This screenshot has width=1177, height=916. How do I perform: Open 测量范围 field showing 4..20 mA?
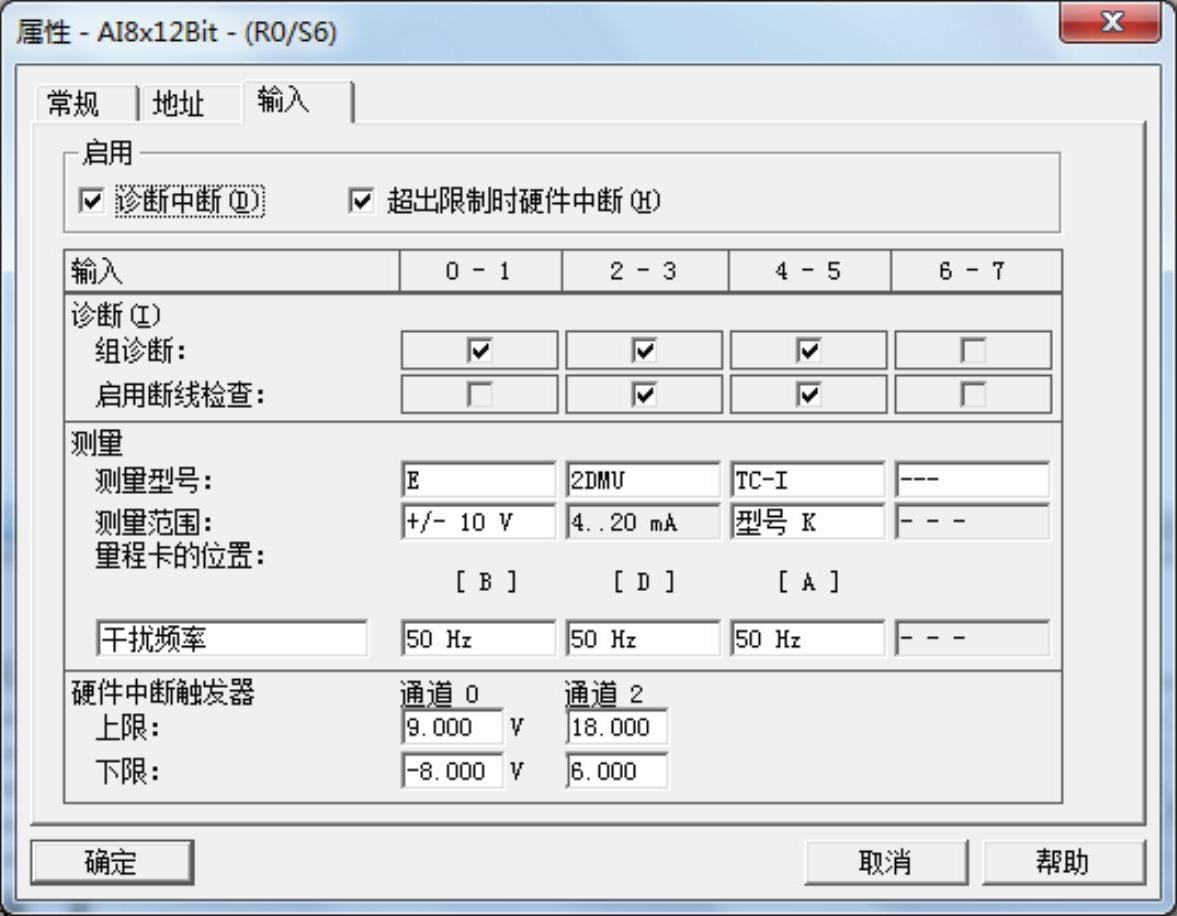pyautogui.click(x=643, y=522)
